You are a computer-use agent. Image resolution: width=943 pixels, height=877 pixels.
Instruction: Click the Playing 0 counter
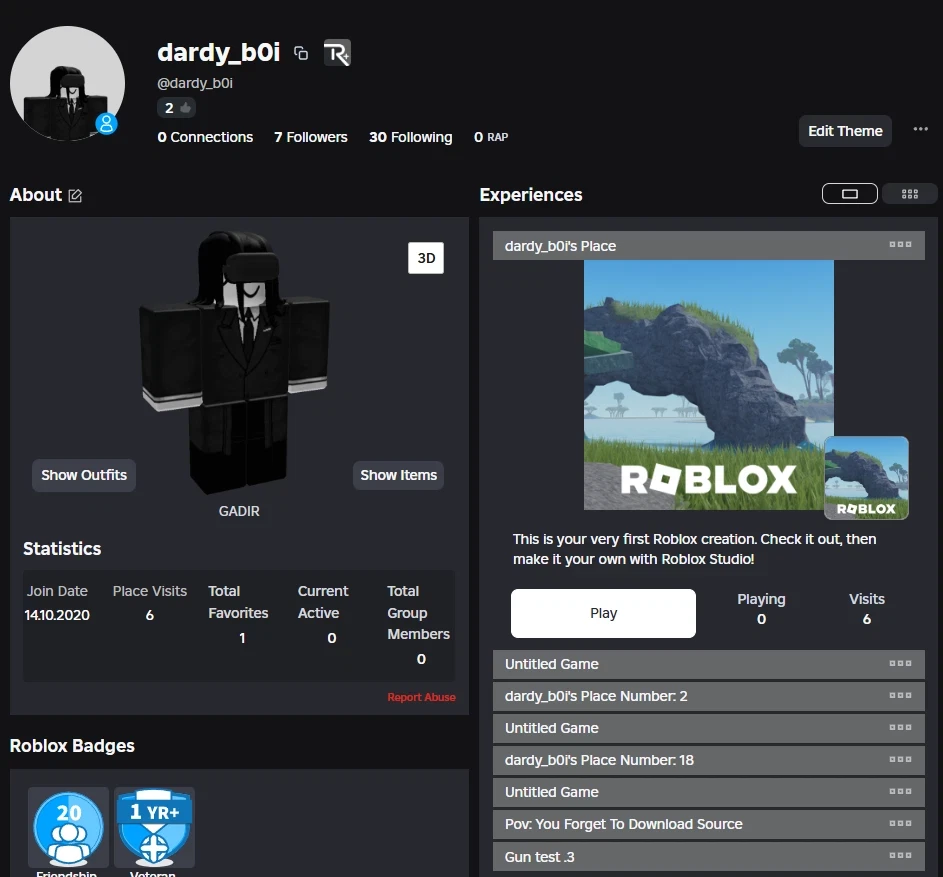[x=761, y=609]
